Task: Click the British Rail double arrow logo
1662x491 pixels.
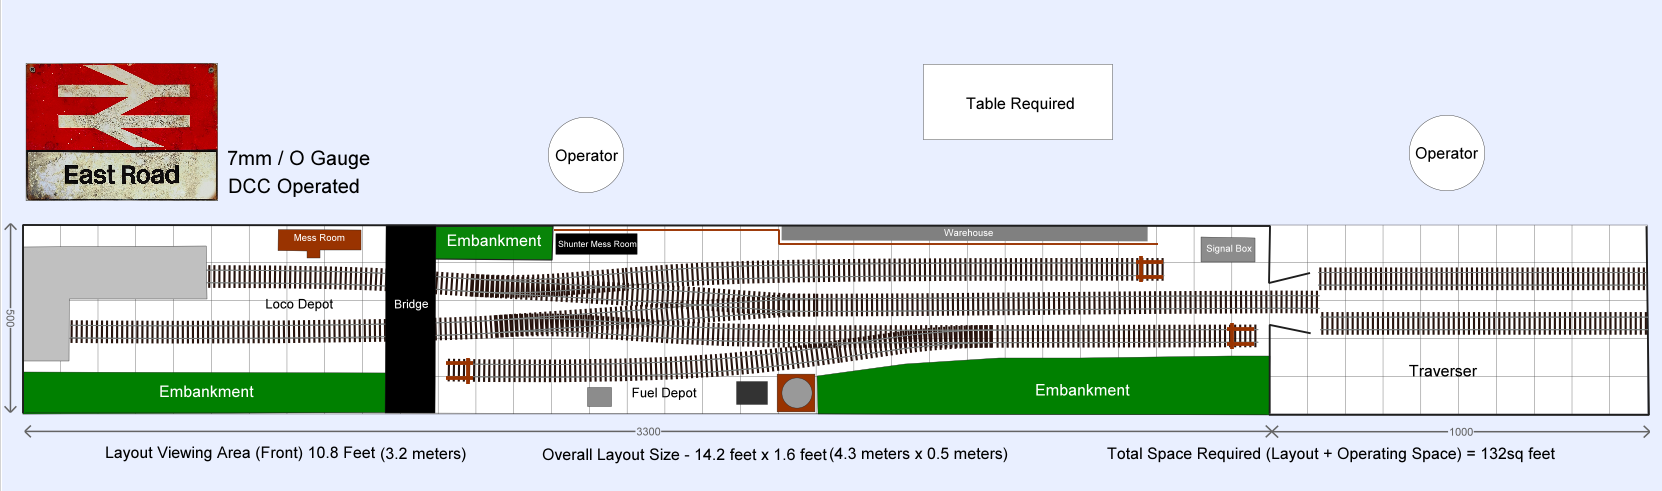Action: (122, 106)
